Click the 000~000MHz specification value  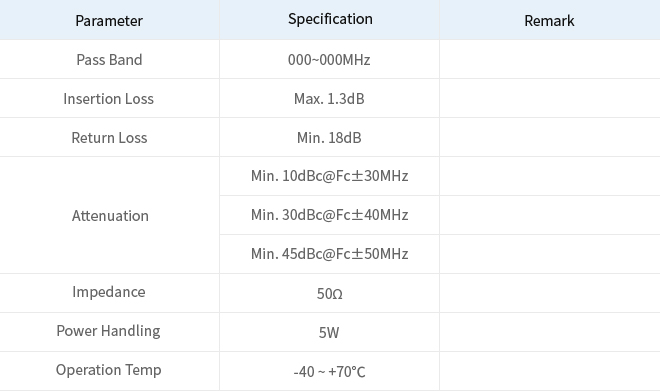(x=329, y=60)
